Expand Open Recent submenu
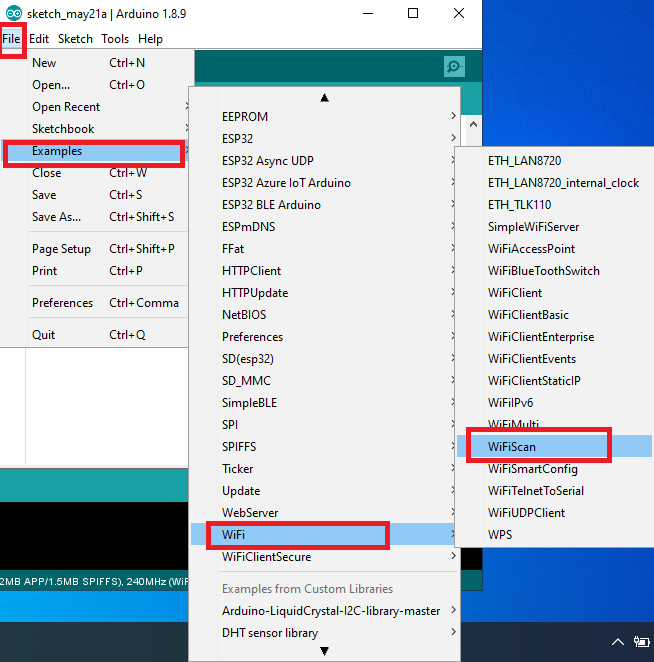 click(x=95, y=107)
